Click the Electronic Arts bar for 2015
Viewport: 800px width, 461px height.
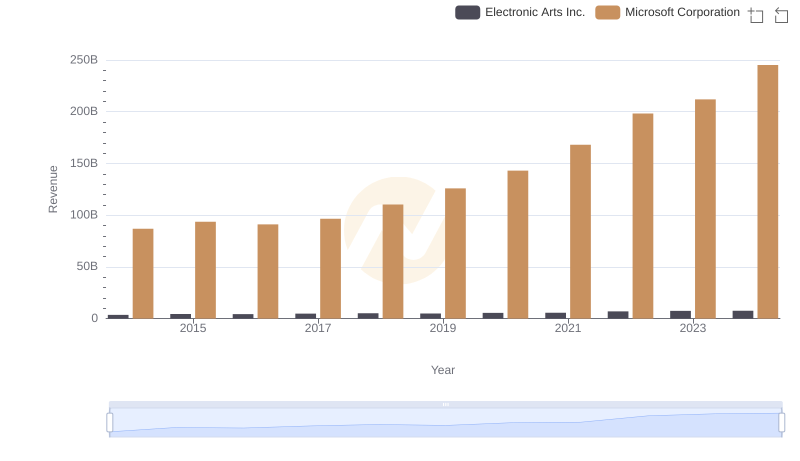click(181, 316)
